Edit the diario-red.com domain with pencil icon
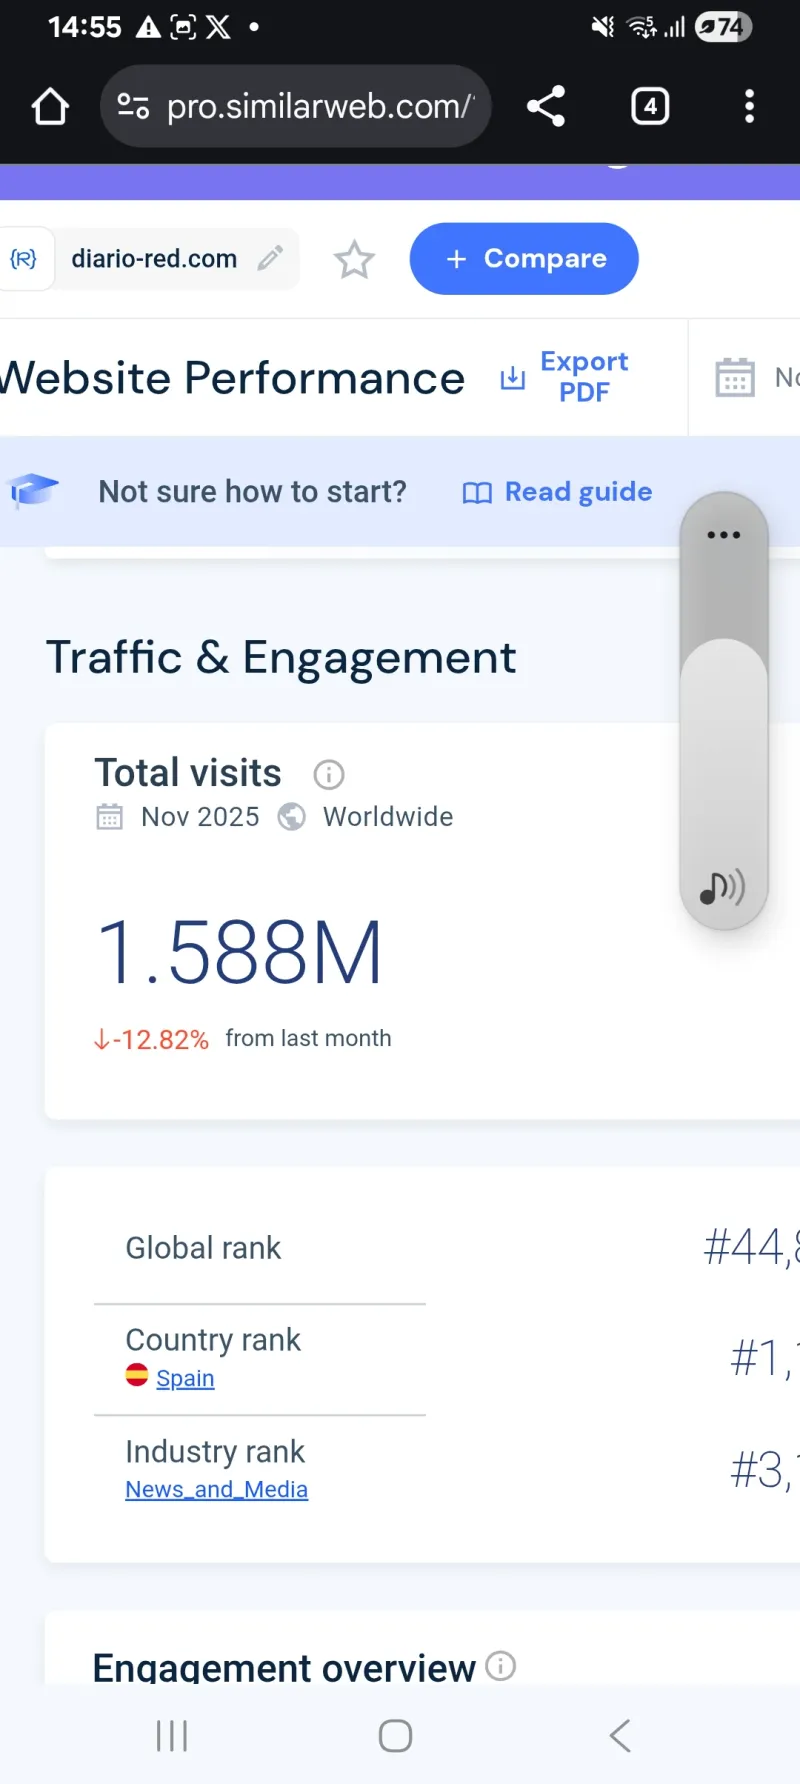The image size is (800, 1784). pos(270,259)
